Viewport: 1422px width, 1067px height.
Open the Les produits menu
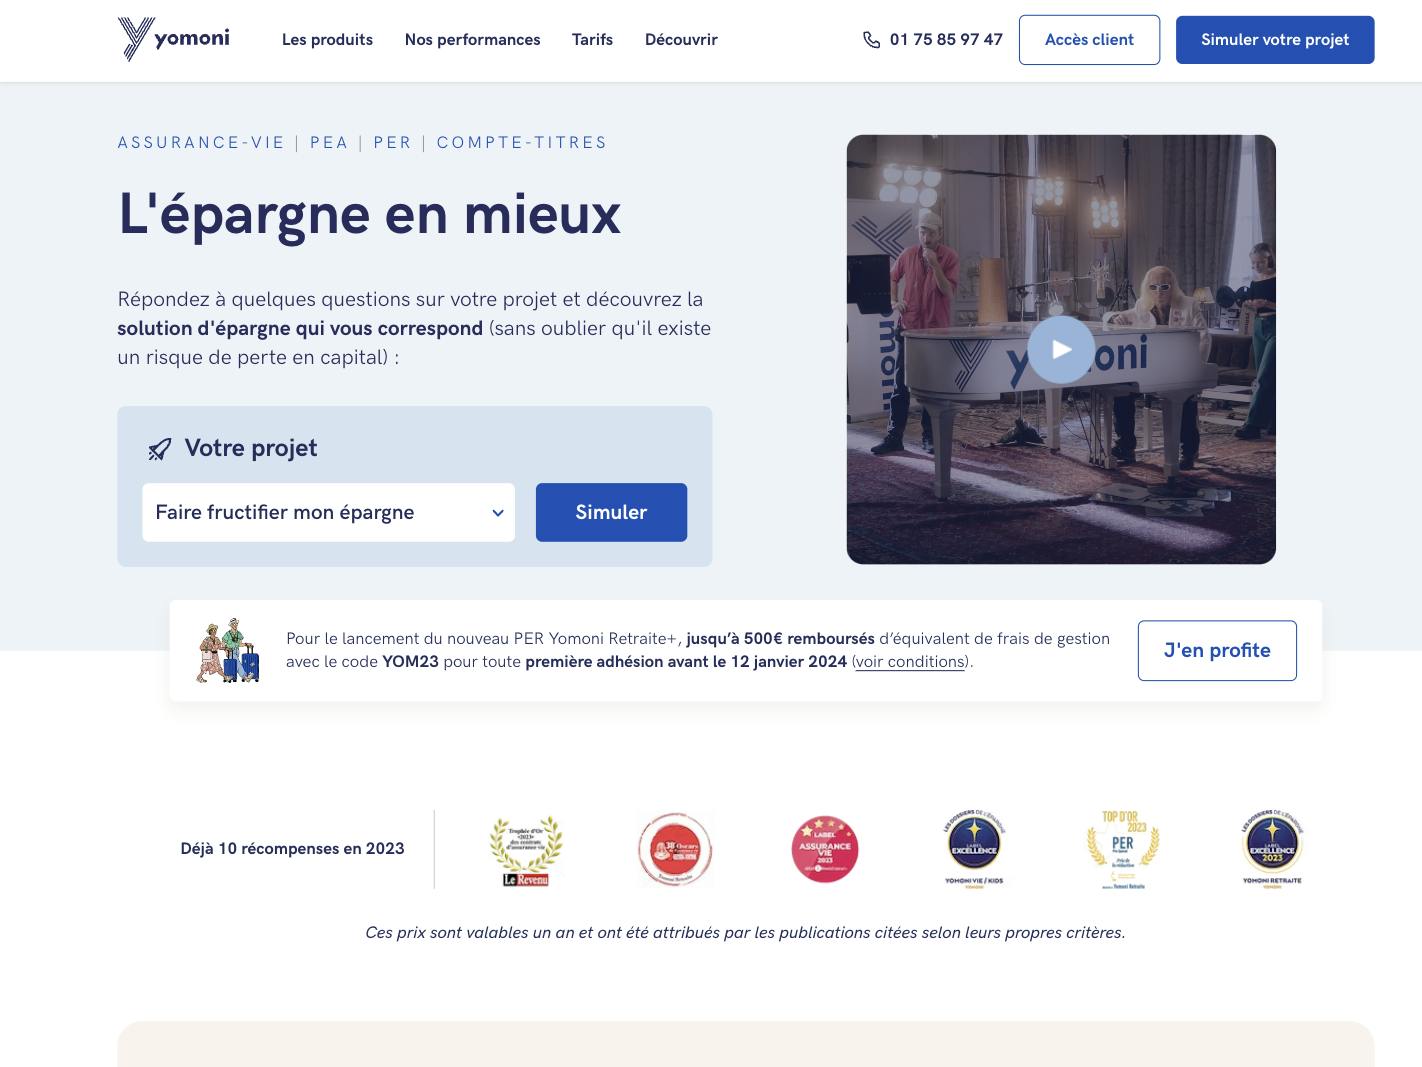[327, 40]
